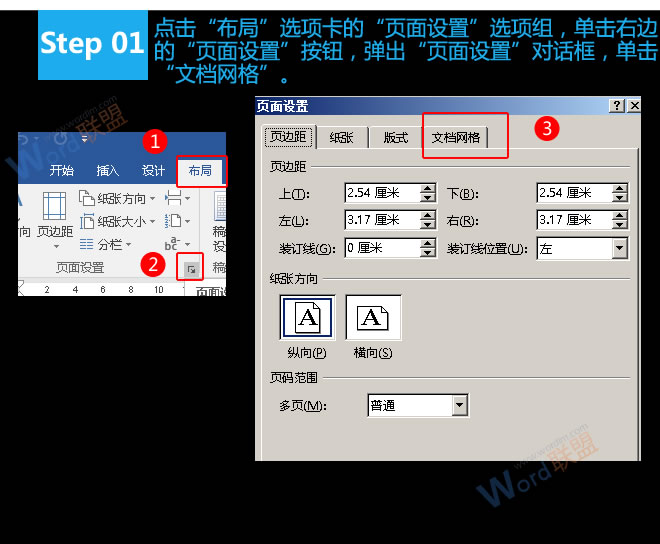
Task: Open the 装订线位置 gutter position dropdown
Action: pyautogui.click(x=620, y=248)
